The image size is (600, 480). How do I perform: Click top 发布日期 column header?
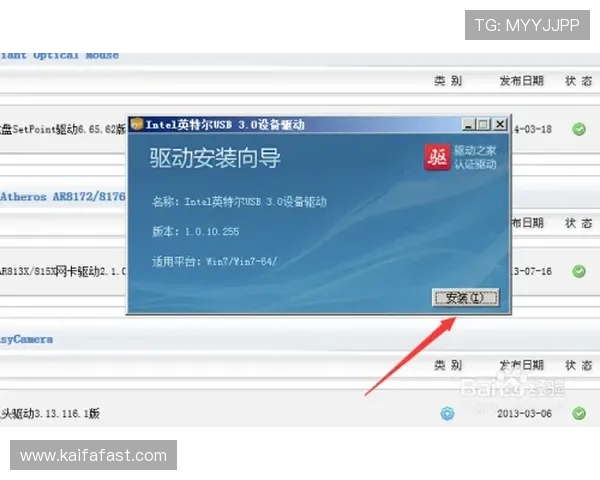pyautogui.click(x=522, y=81)
